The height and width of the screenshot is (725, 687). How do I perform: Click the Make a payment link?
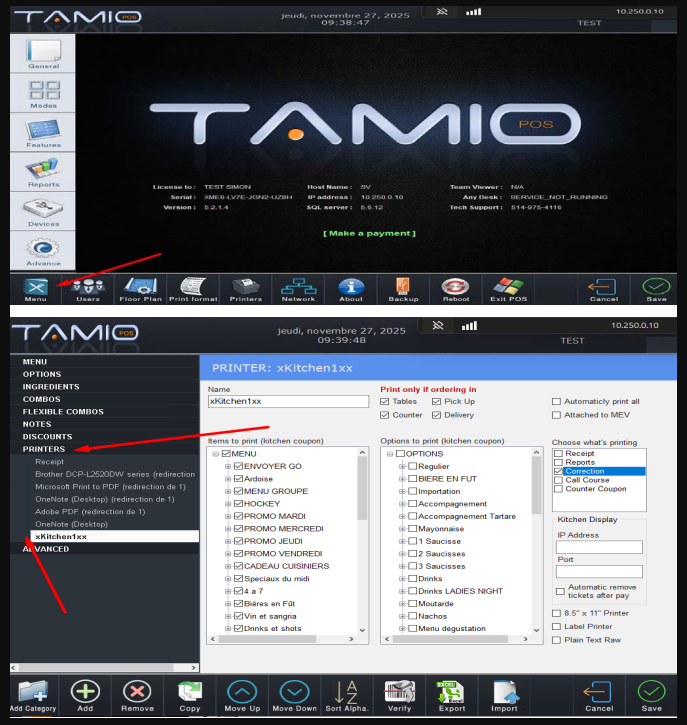click(369, 233)
